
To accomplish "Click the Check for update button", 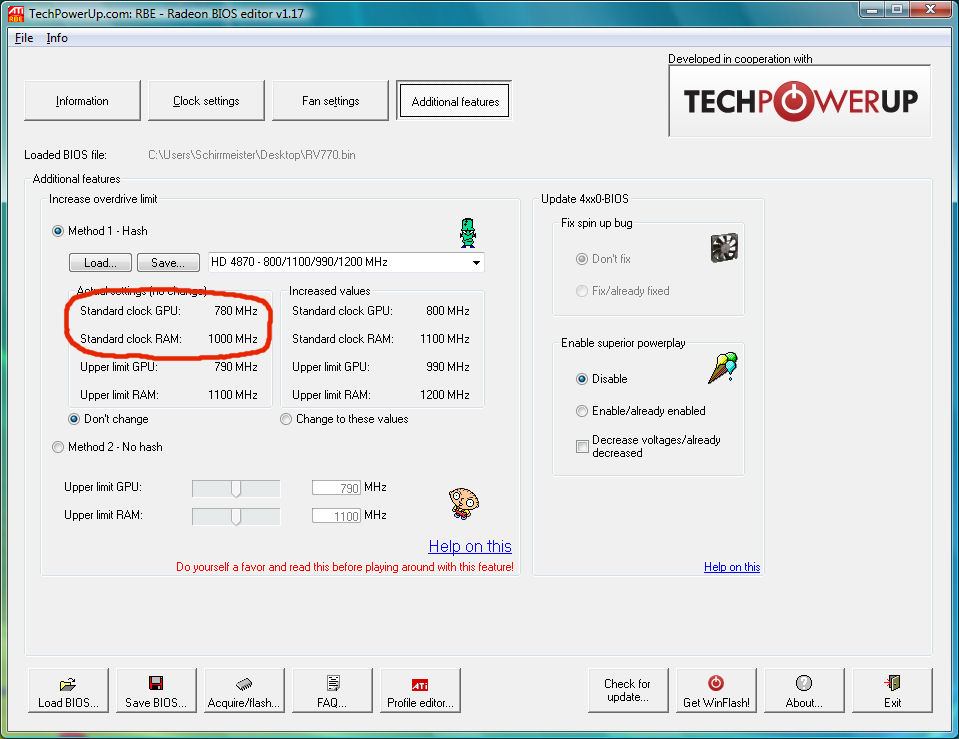I will click(628, 691).
